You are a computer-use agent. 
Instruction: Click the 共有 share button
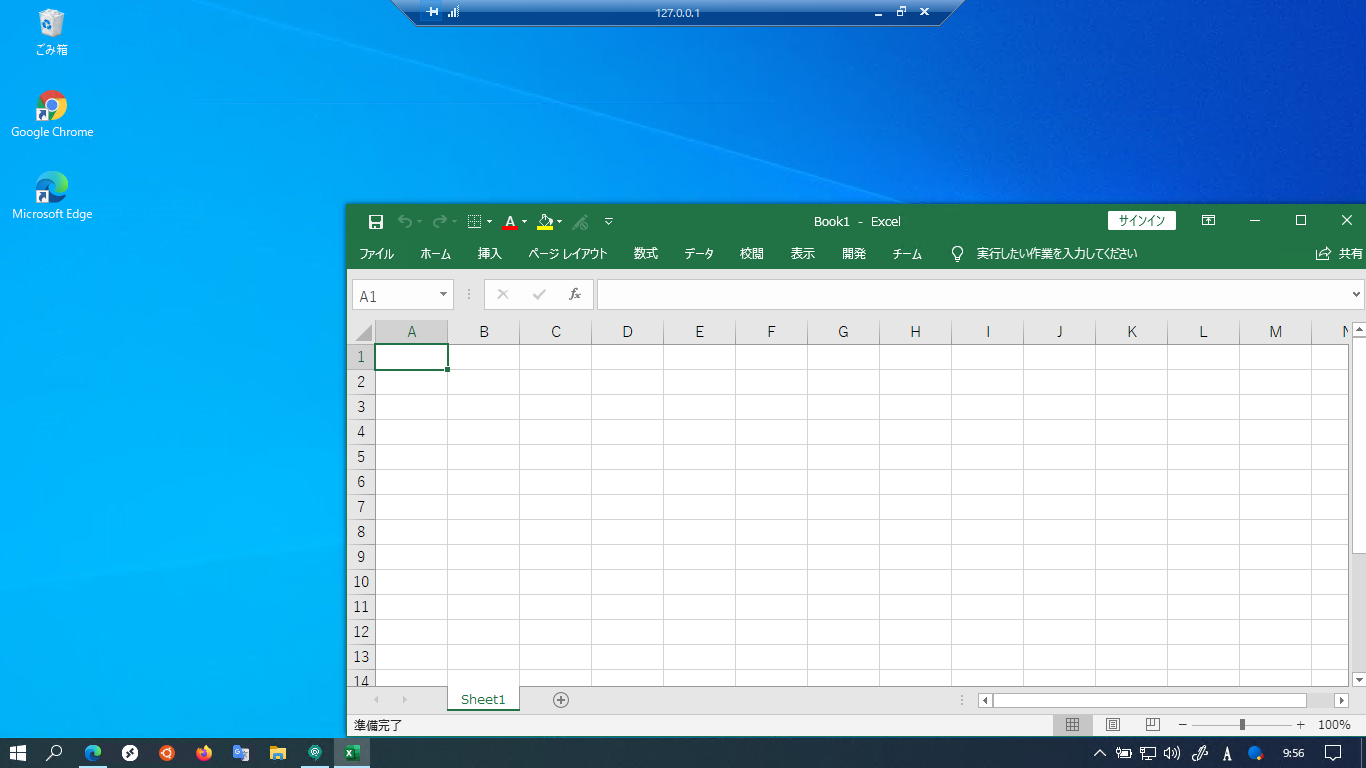pos(1340,254)
